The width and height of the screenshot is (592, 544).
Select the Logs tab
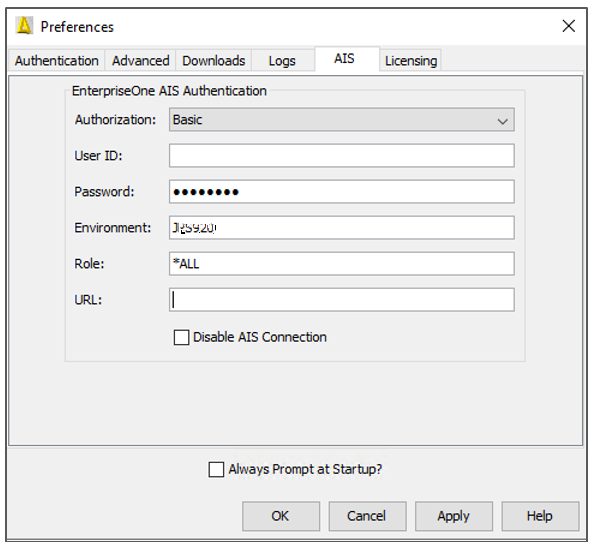pyautogui.click(x=282, y=60)
